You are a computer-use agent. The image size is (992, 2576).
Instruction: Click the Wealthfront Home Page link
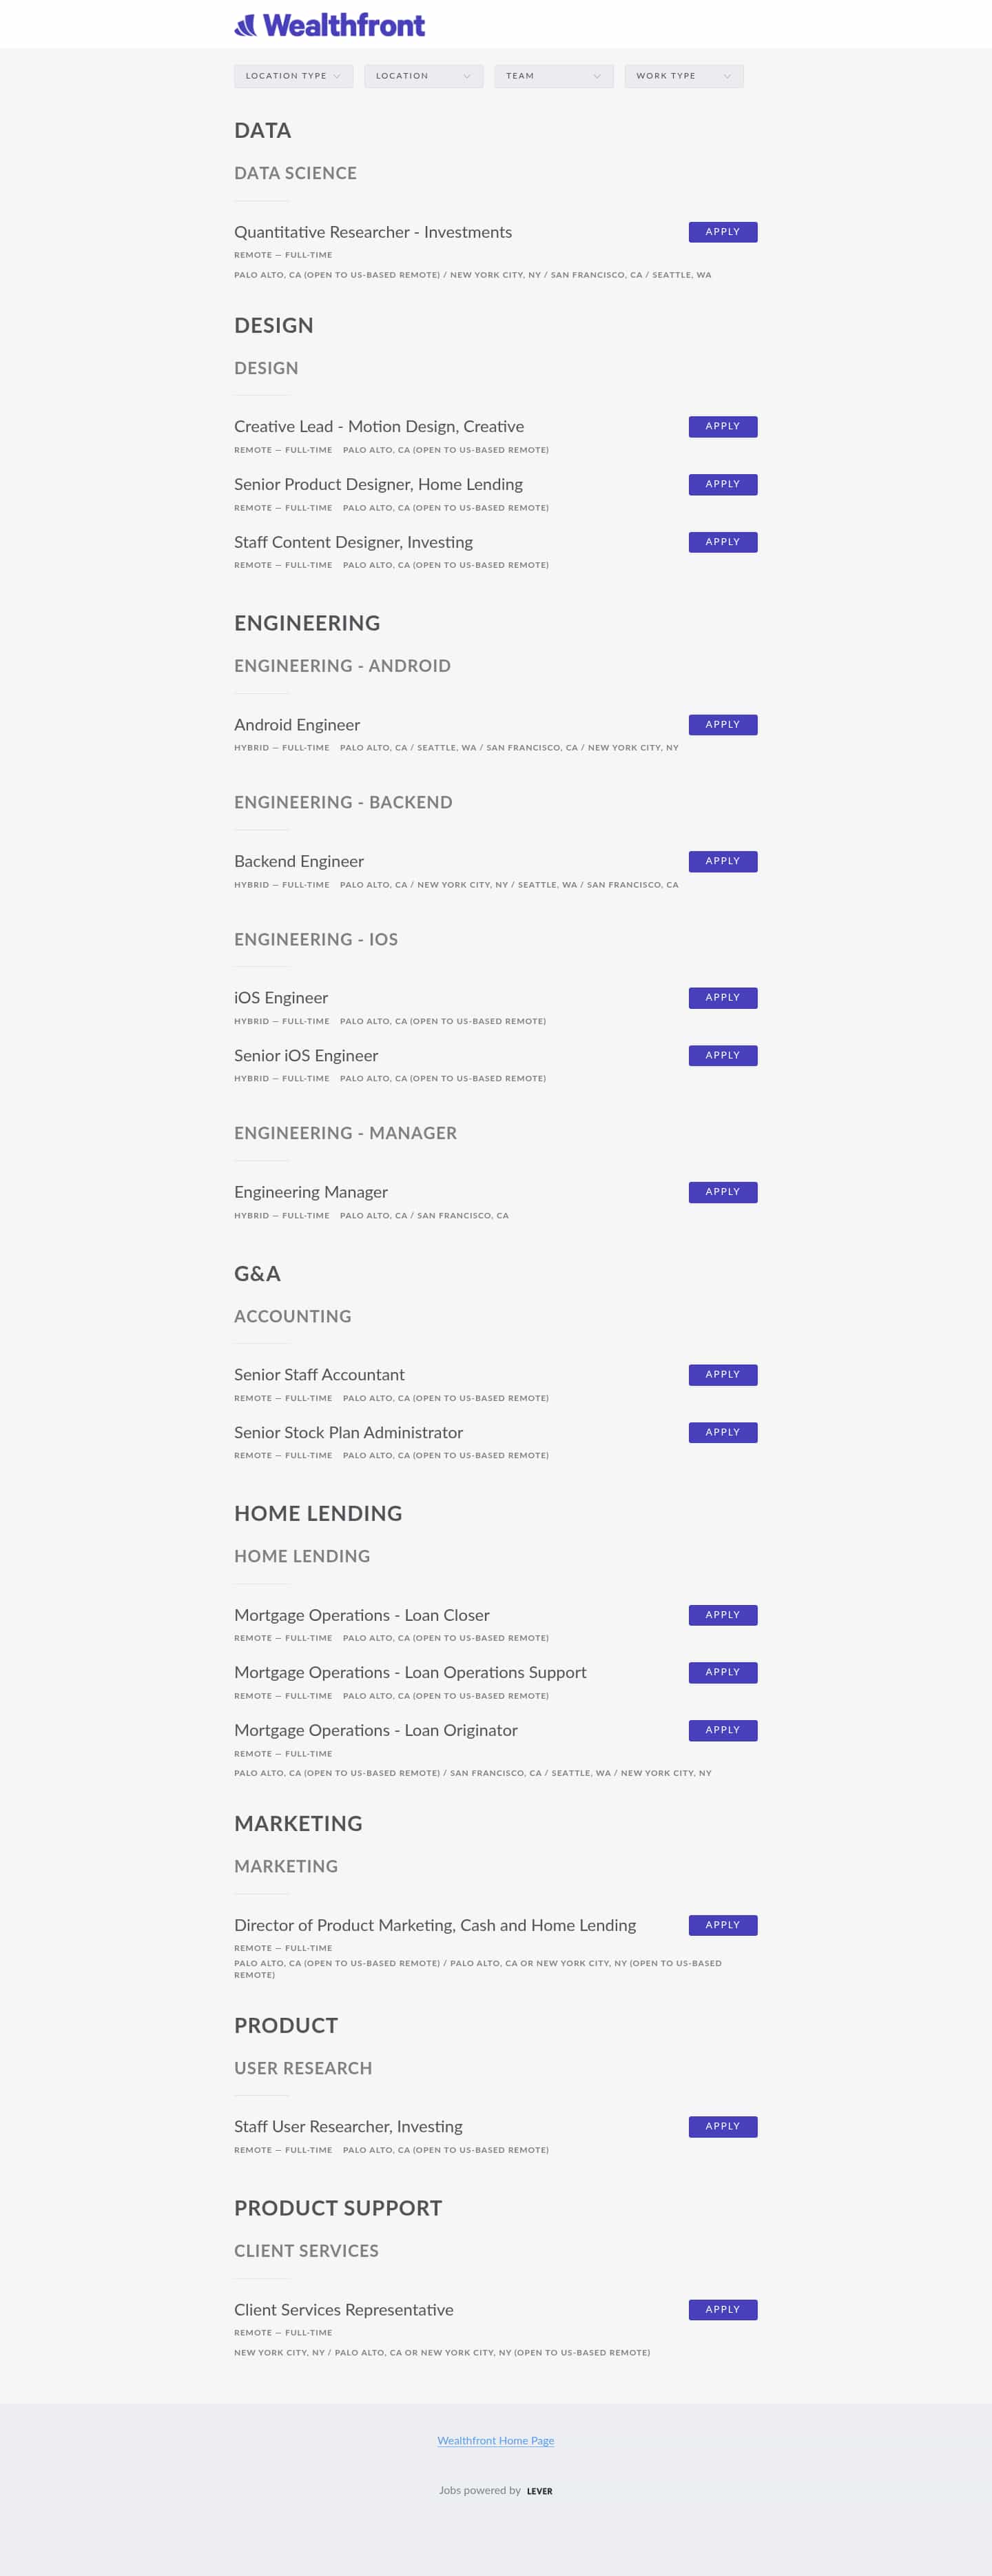(x=496, y=2440)
